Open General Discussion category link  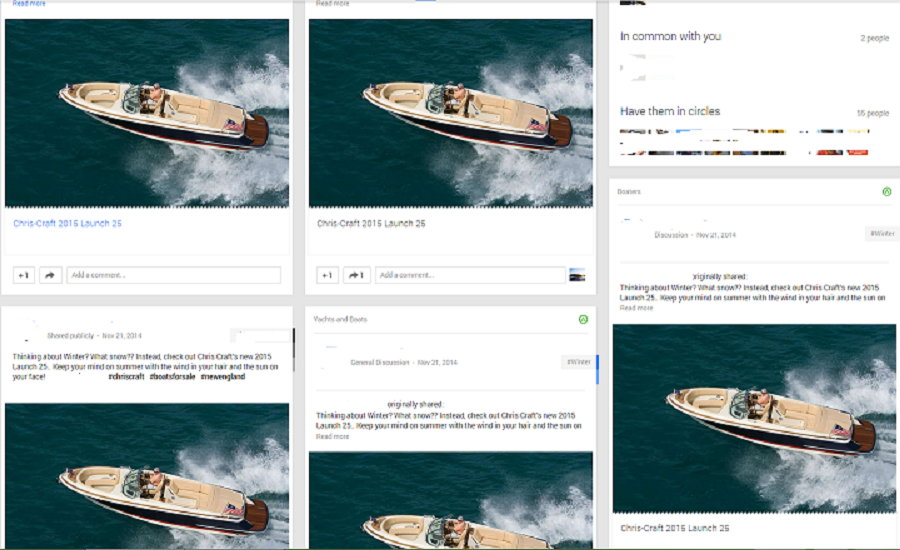379,363
